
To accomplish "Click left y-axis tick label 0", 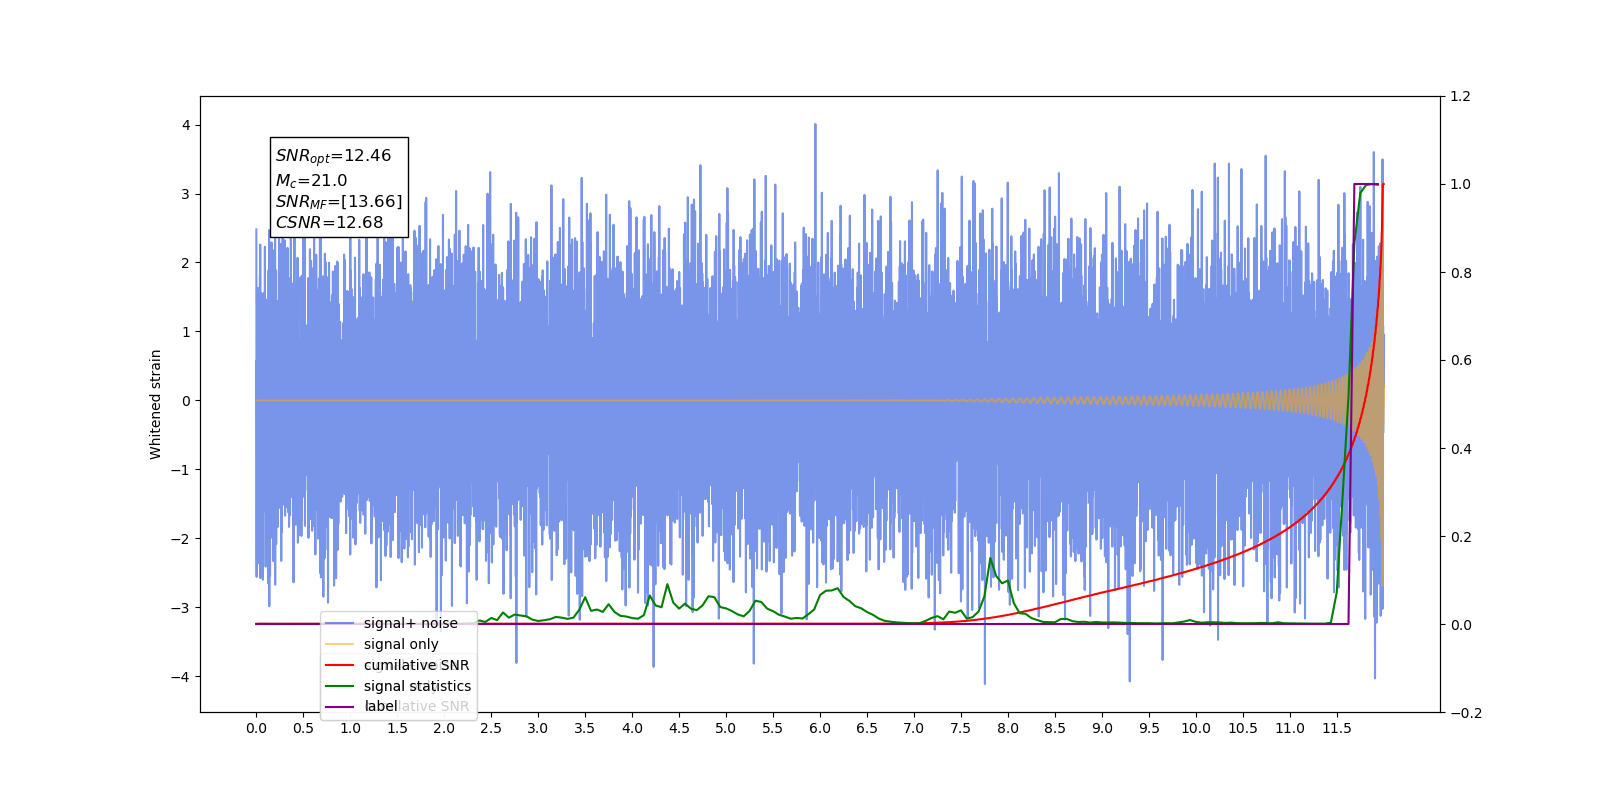I will (186, 401).
